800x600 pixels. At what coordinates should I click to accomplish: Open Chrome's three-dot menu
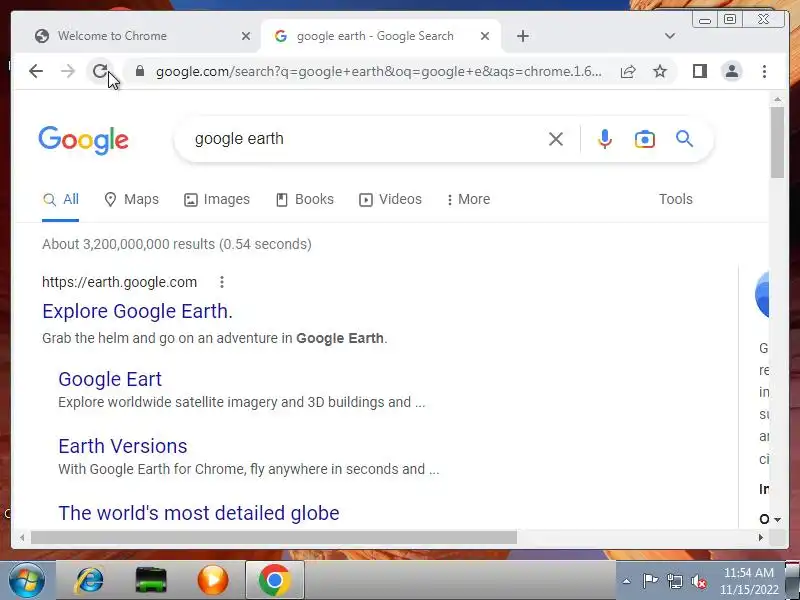click(x=764, y=71)
